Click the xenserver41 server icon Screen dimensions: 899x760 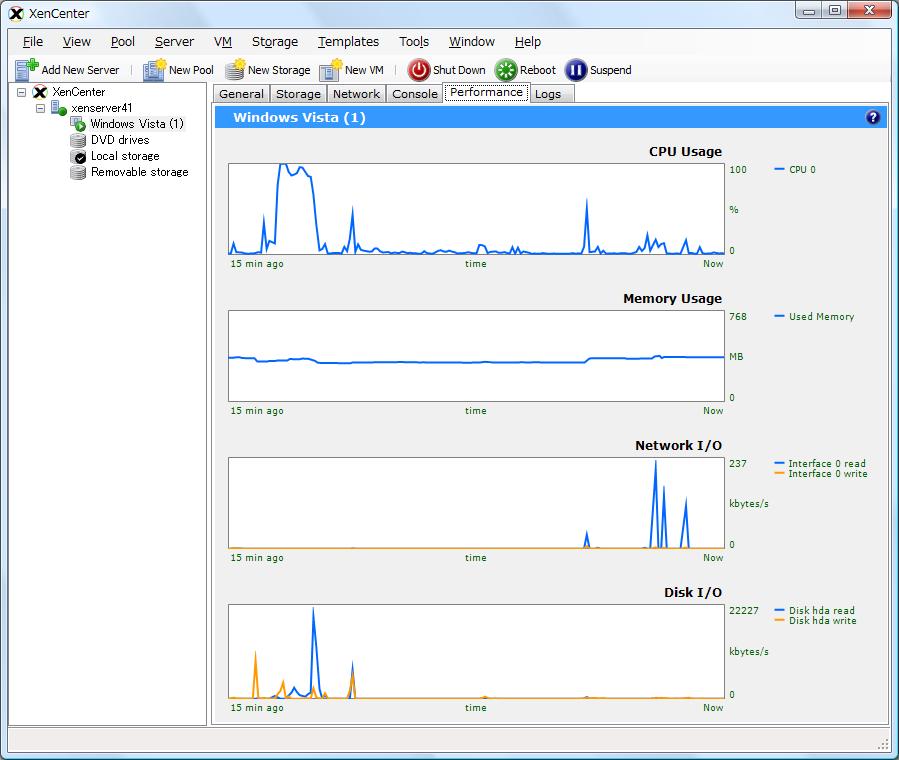pyautogui.click(x=59, y=108)
